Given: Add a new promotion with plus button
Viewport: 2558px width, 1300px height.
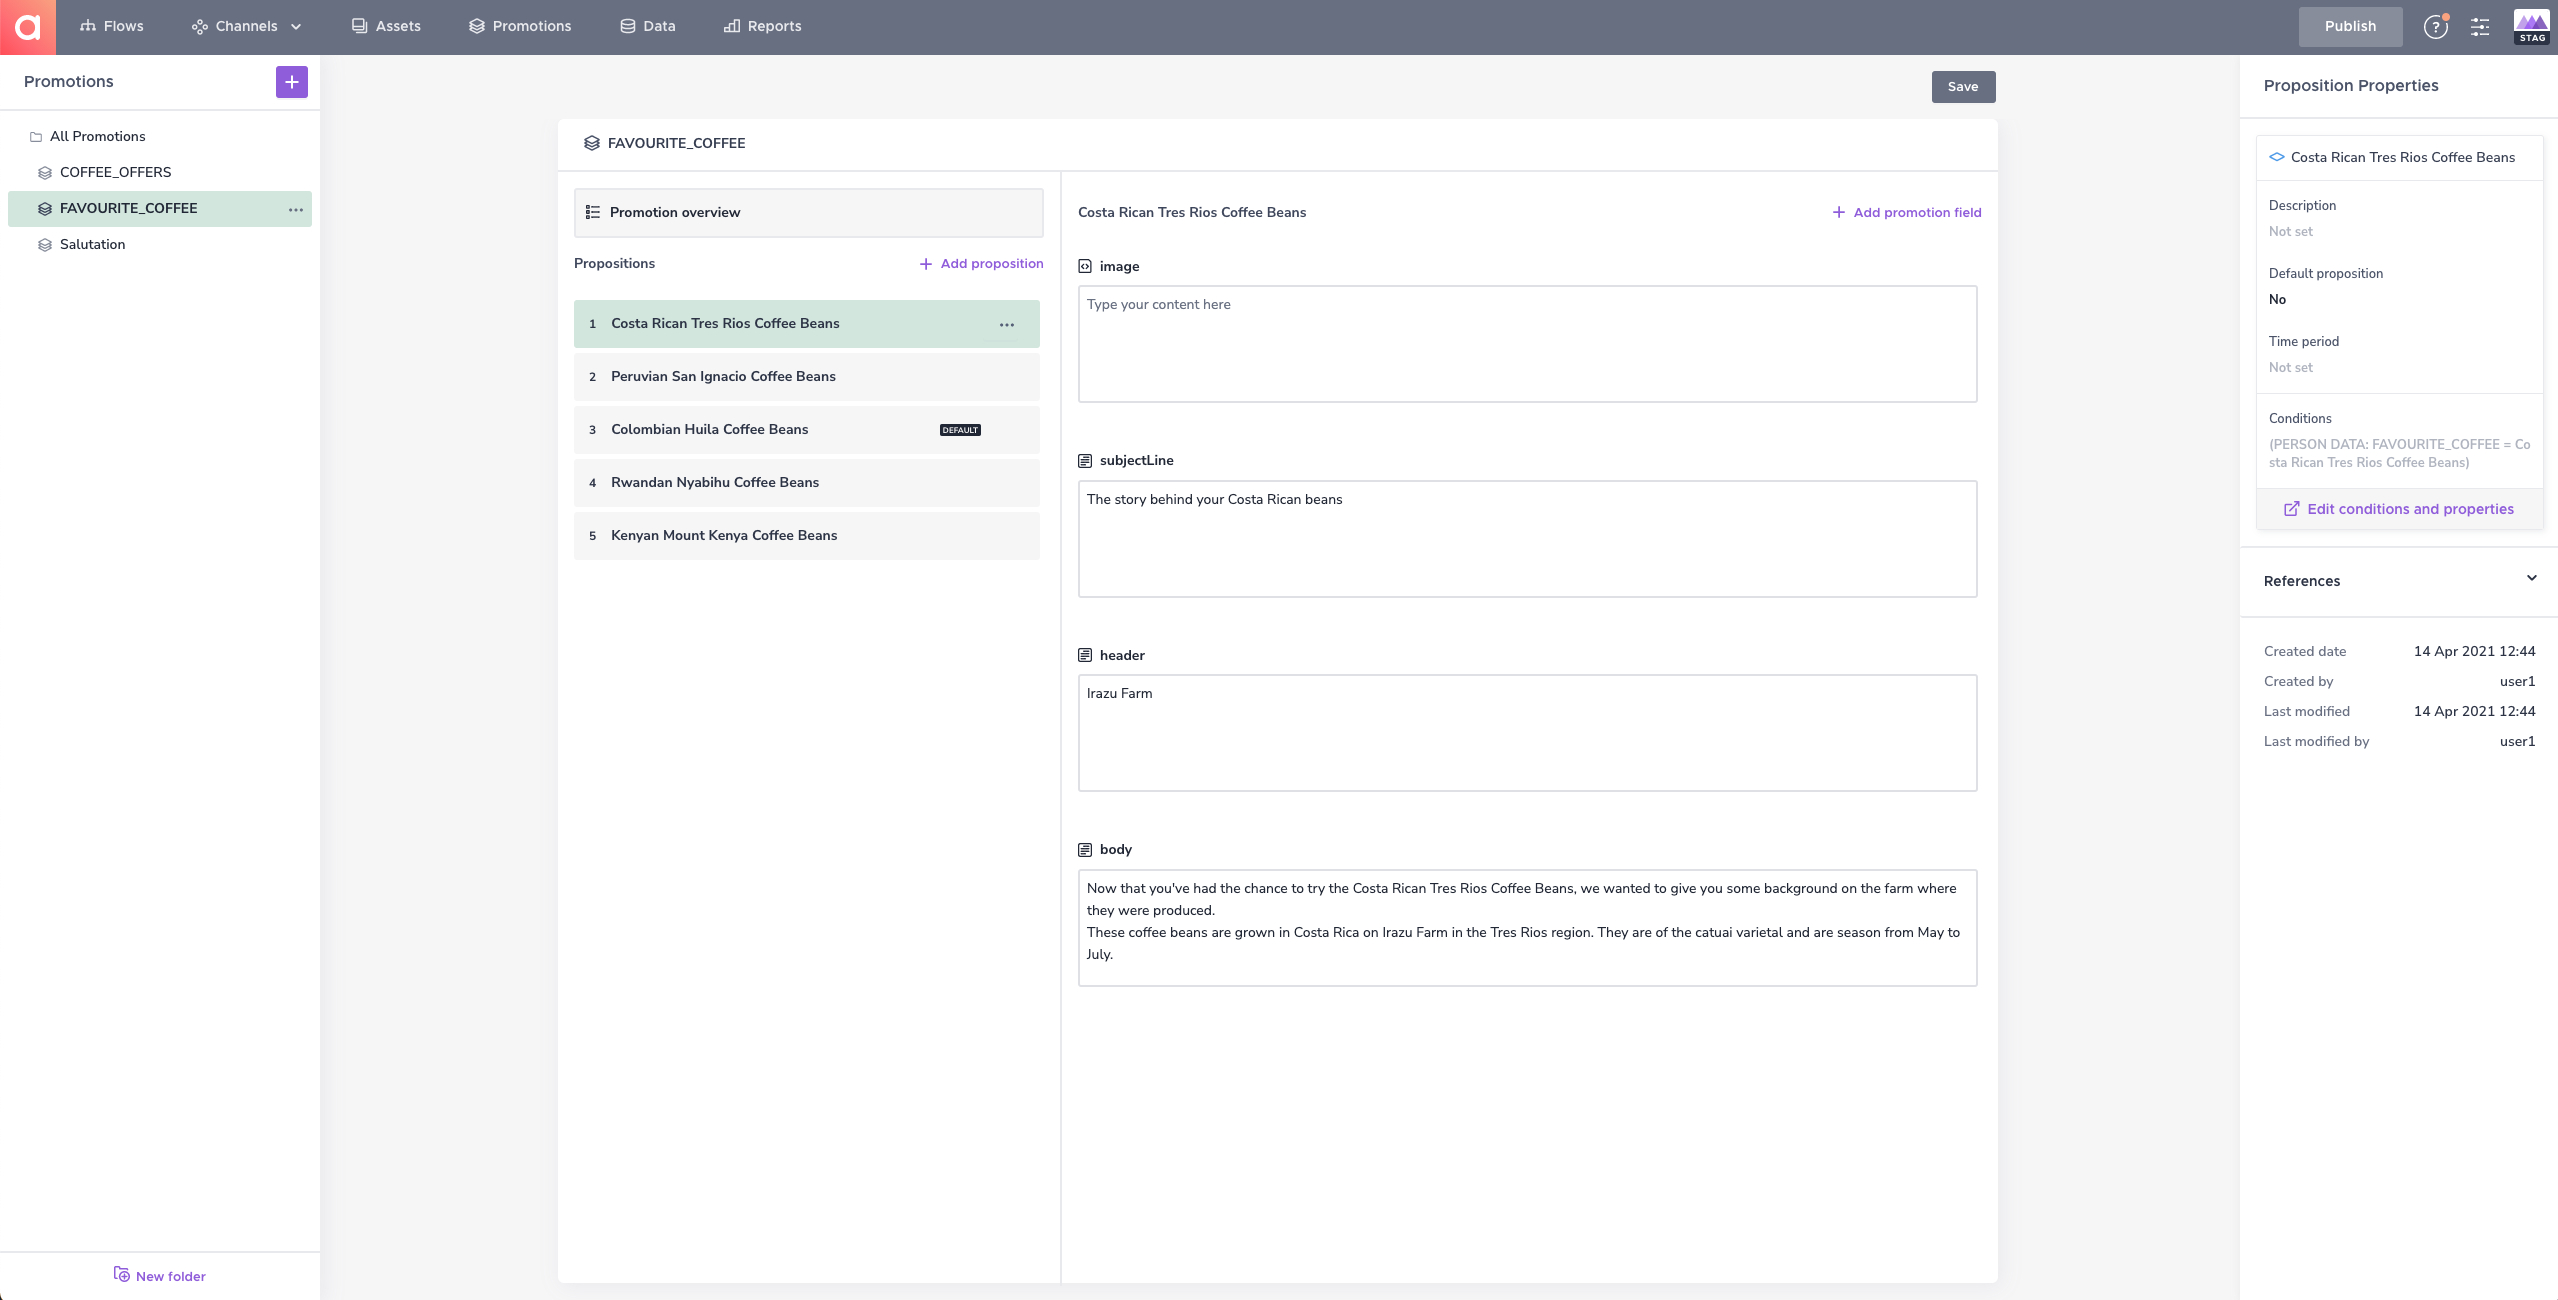Looking at the screenshot, I should (x=292, y=82).
